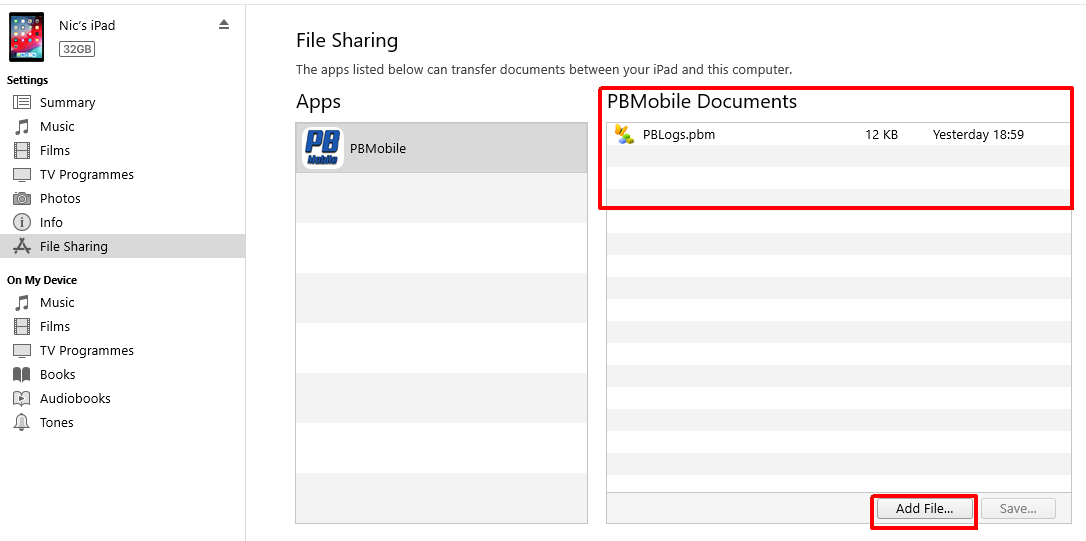Click the Save... button
This screenshot has width=1086, height=541.
point(1017,508)
